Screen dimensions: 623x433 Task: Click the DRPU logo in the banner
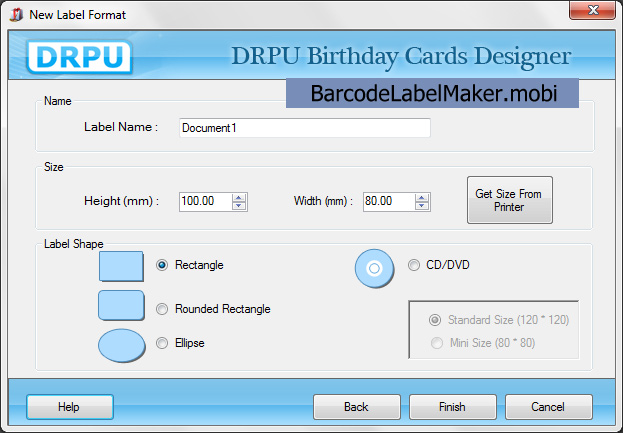79,56
